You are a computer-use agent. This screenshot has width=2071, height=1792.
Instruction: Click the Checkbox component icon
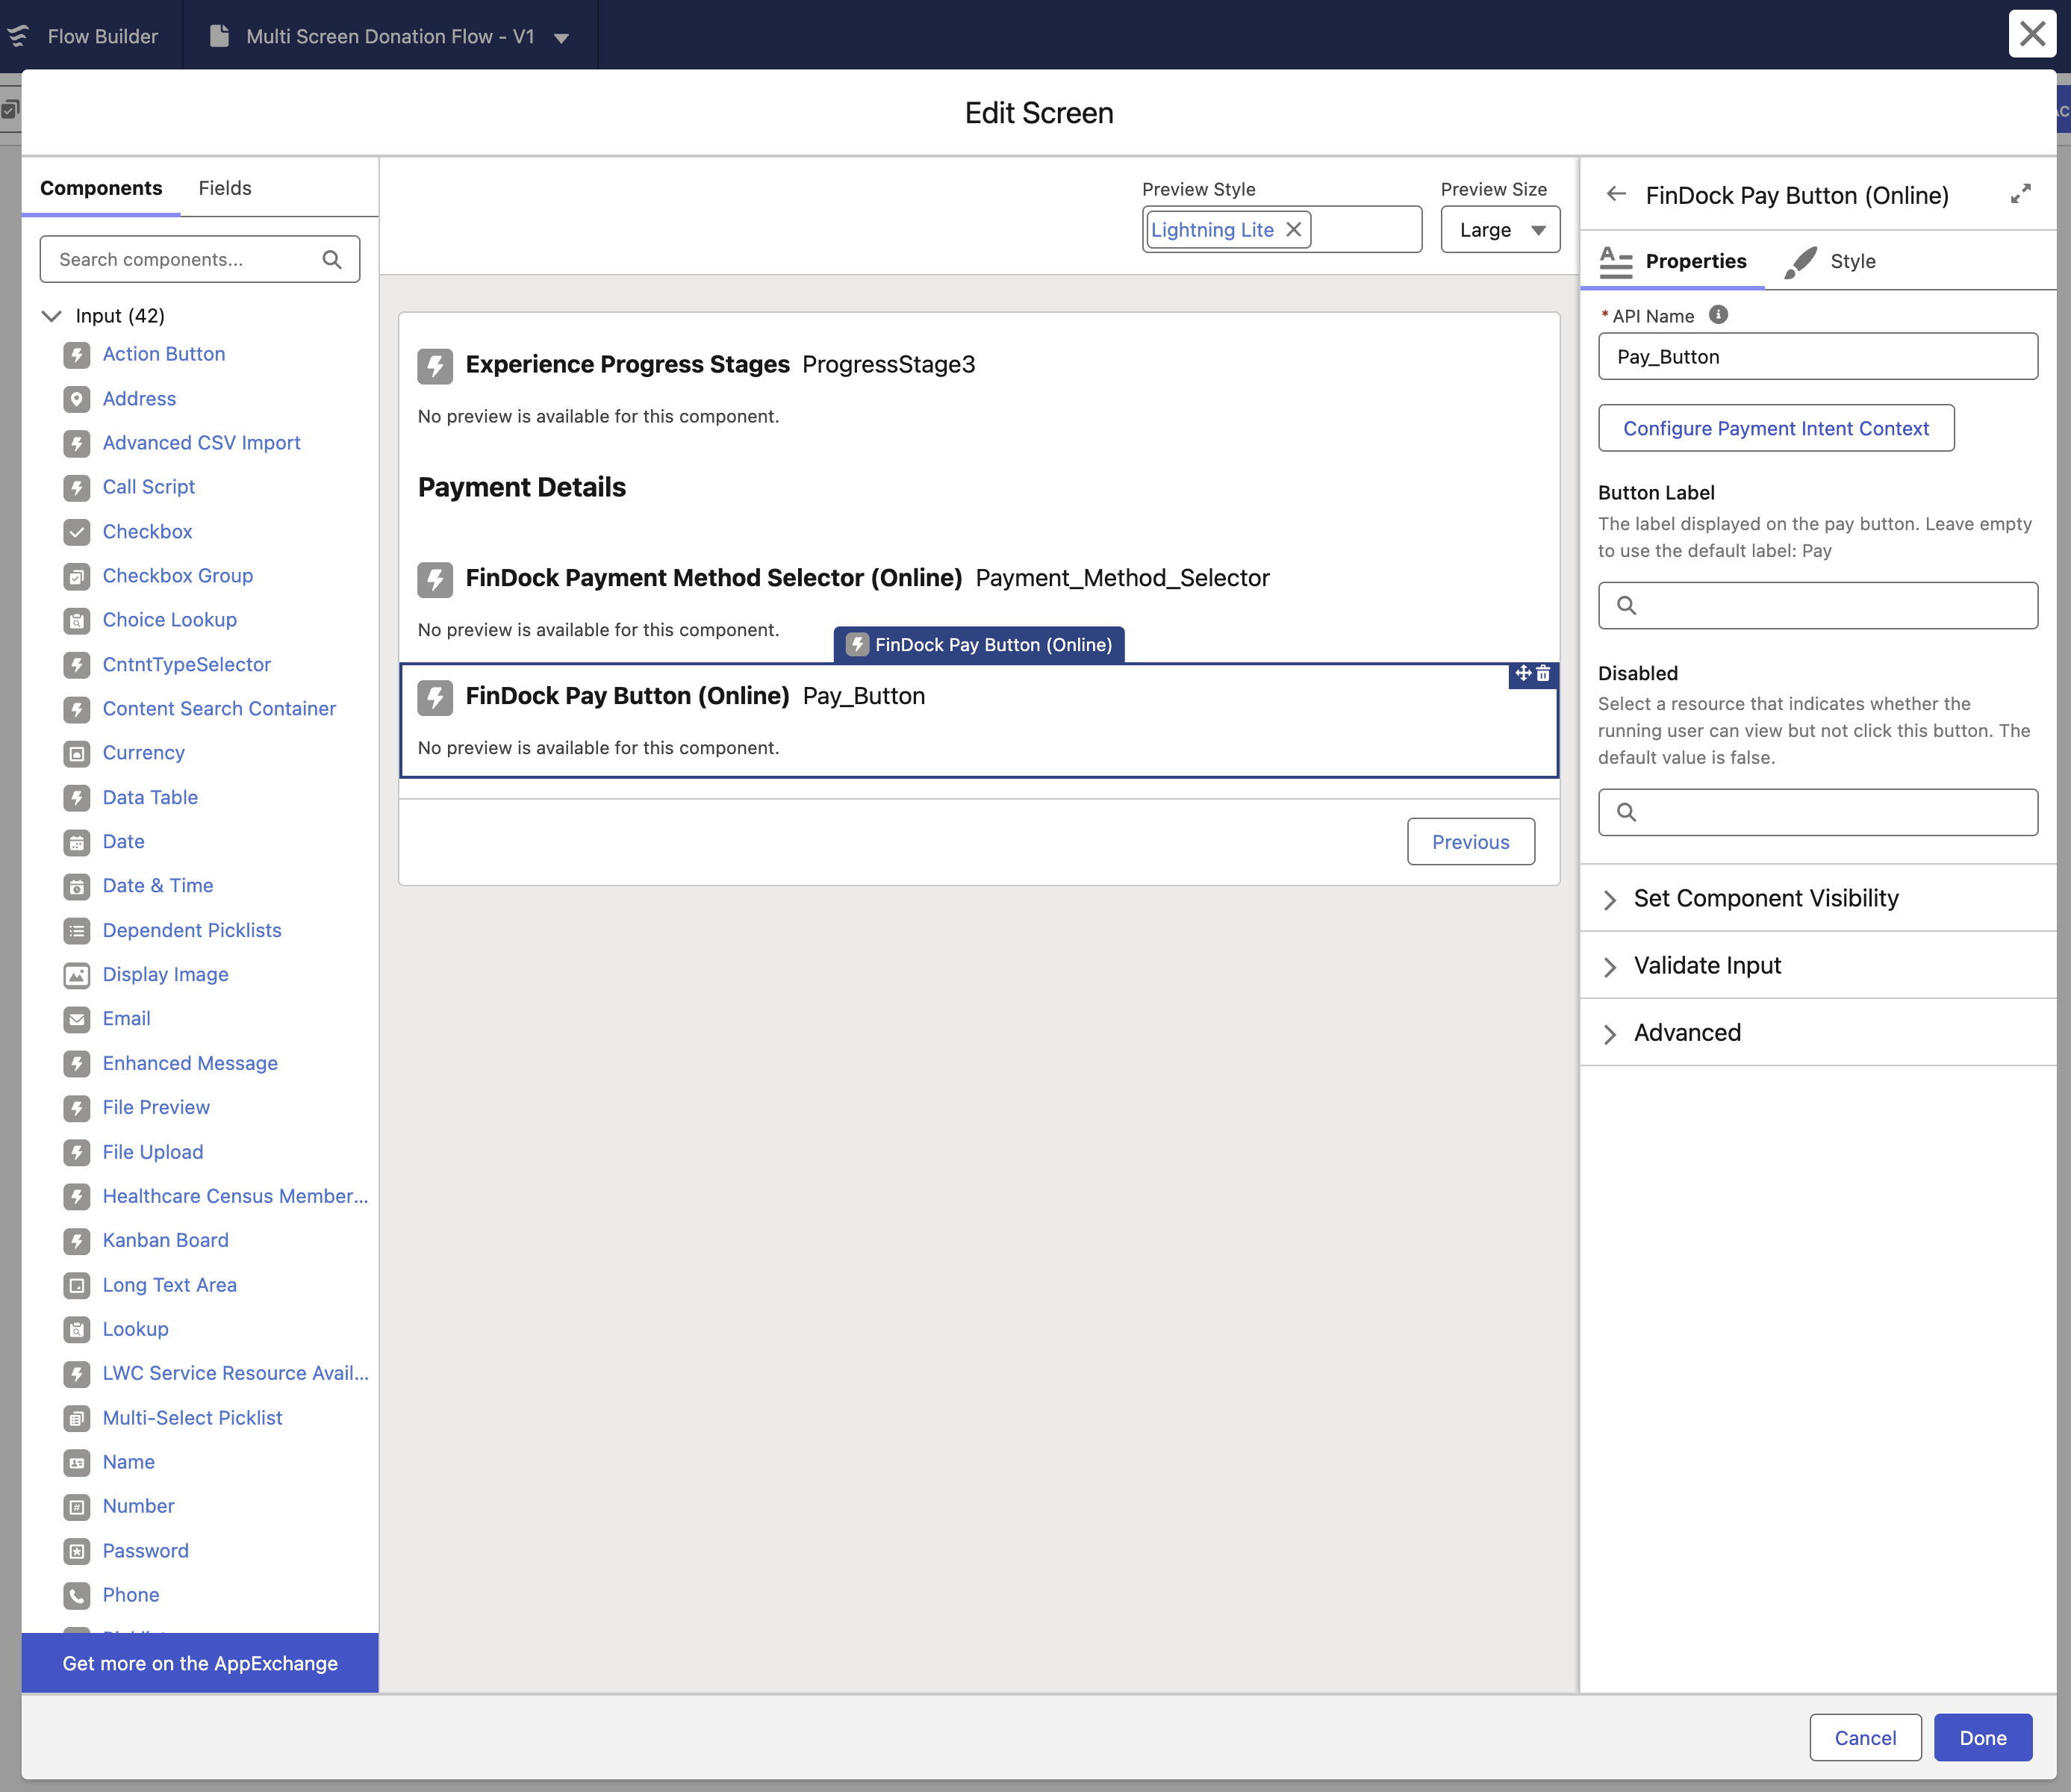(77, 532)
